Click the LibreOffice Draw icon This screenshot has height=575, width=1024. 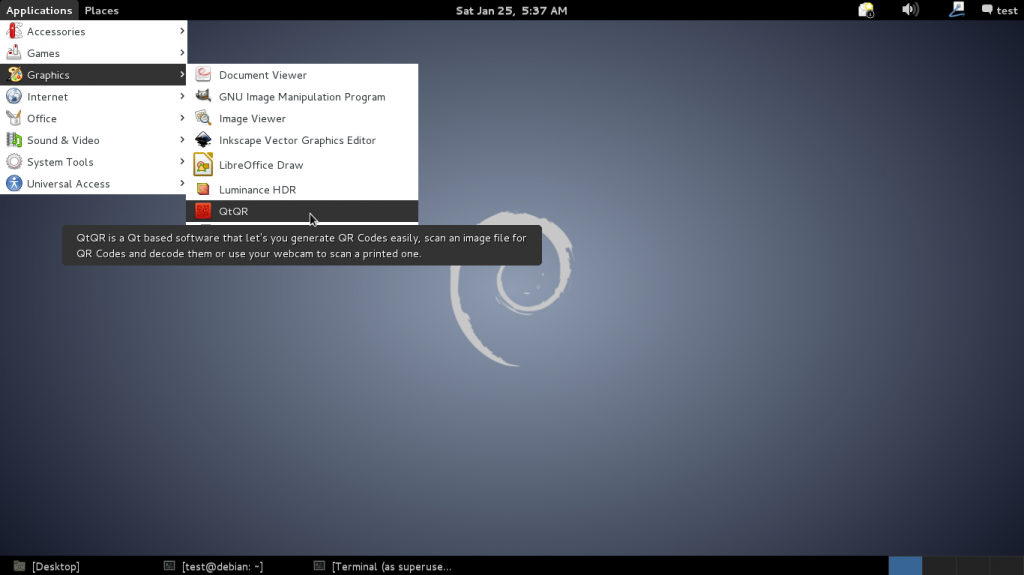click(x=203, y=164)
